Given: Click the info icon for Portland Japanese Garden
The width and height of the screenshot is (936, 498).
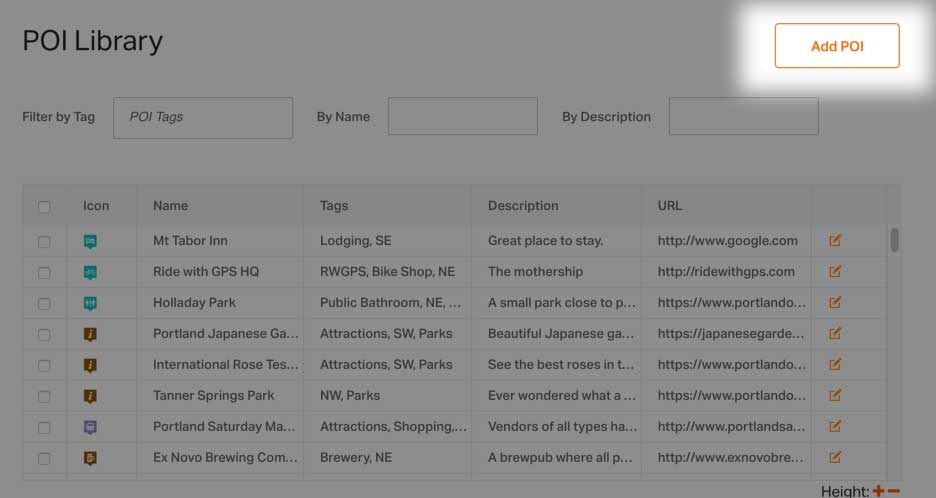Looking at the screenshot, I should pos(90,334).
